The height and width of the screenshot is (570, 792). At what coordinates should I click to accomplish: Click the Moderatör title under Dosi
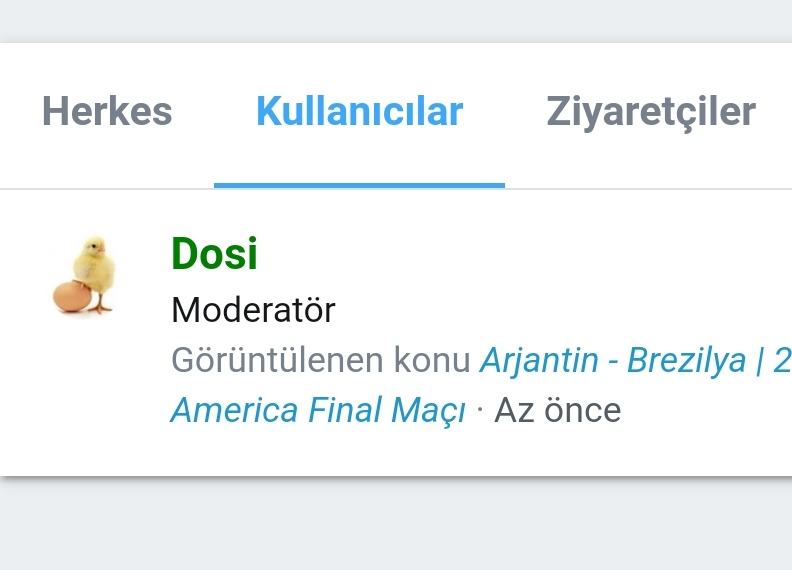[x=253, y=310]
